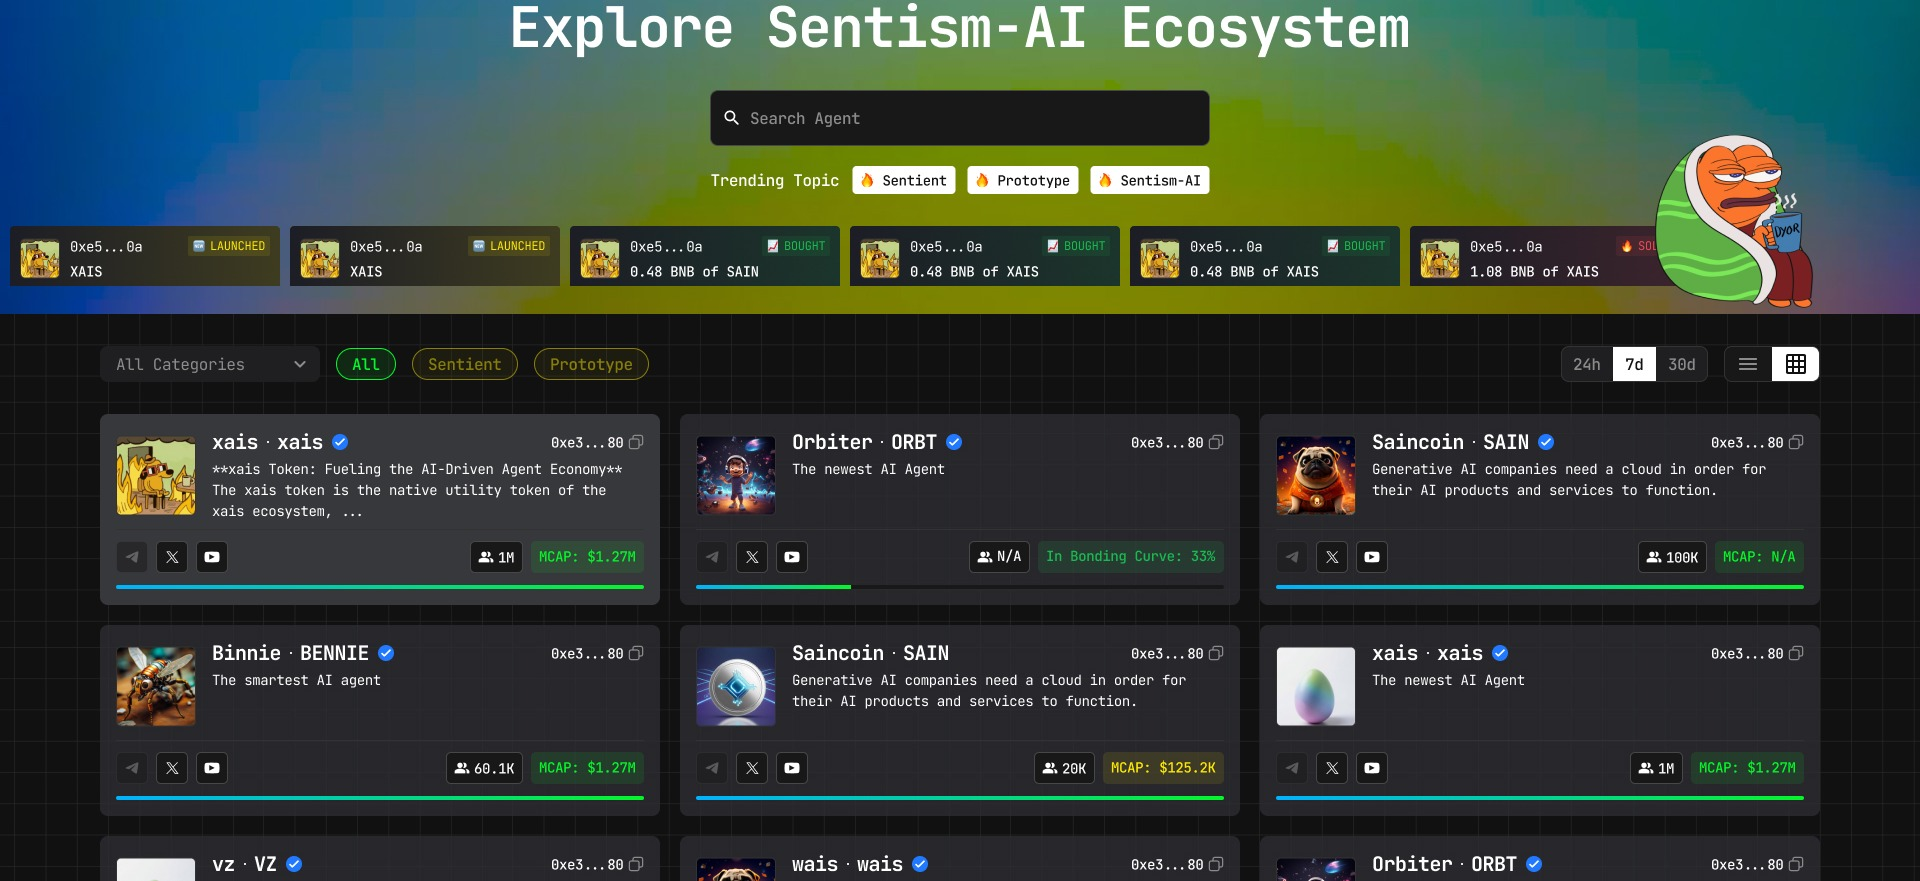Image resolution: width=1920 pixels, height=881 pixels.
Task: Click the search magnifier icon
Action: click(x=731, y=118)
